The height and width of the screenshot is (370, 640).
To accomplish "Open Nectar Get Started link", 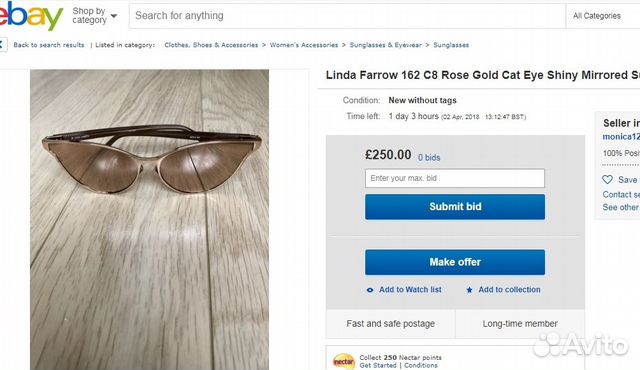I will coord(378,365).
